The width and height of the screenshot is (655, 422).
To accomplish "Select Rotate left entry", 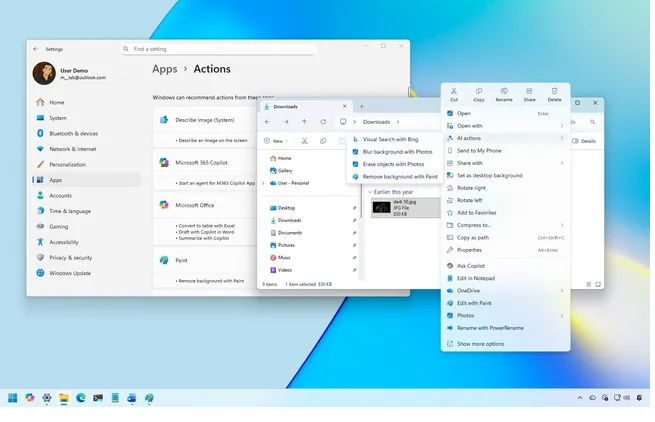I will pyautogui.click(x=505, y=200).
